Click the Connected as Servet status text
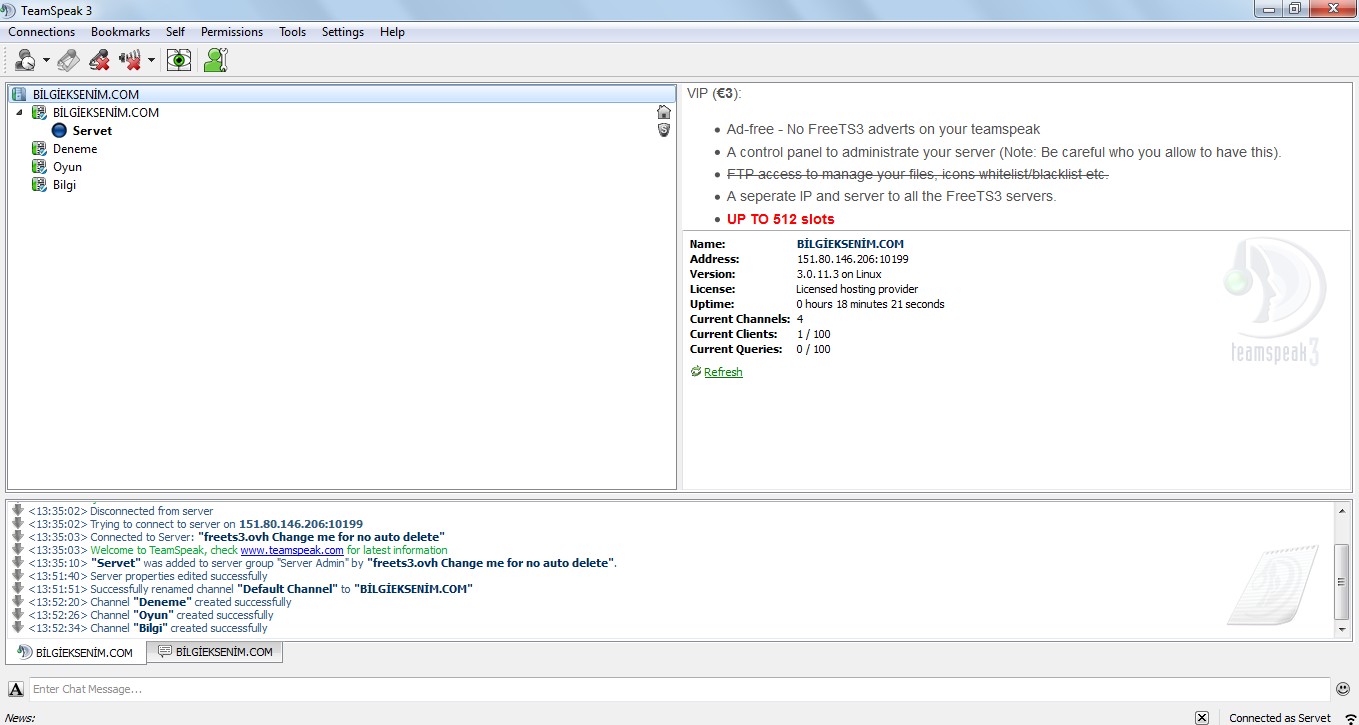Image resolution: width=1359 pixels, height=725 pixels. (x=1280, y=717)
